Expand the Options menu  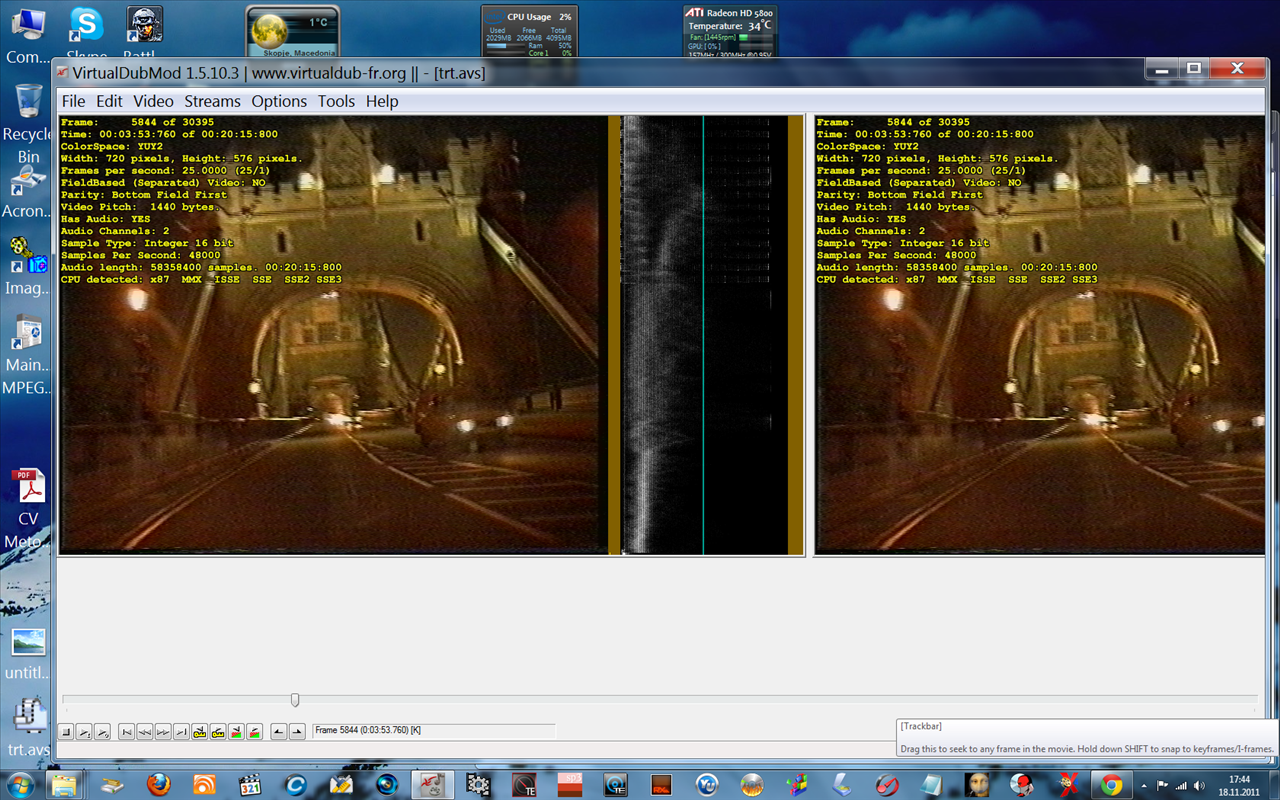pos(279,101)
